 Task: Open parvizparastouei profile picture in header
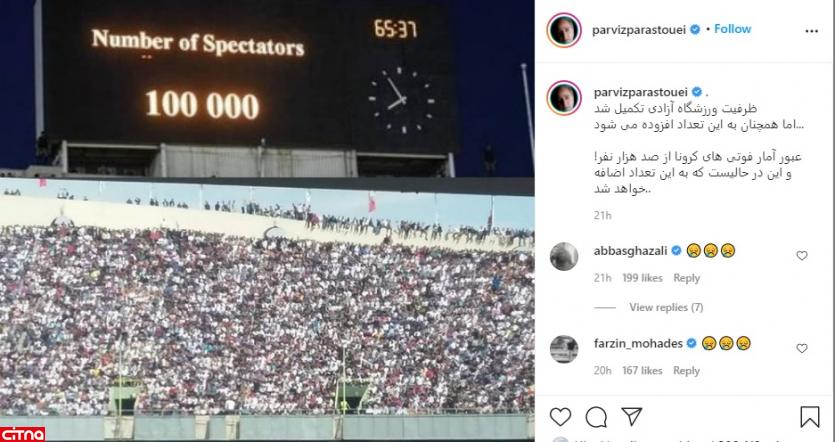pyautogui.click(x=563, y=30)
